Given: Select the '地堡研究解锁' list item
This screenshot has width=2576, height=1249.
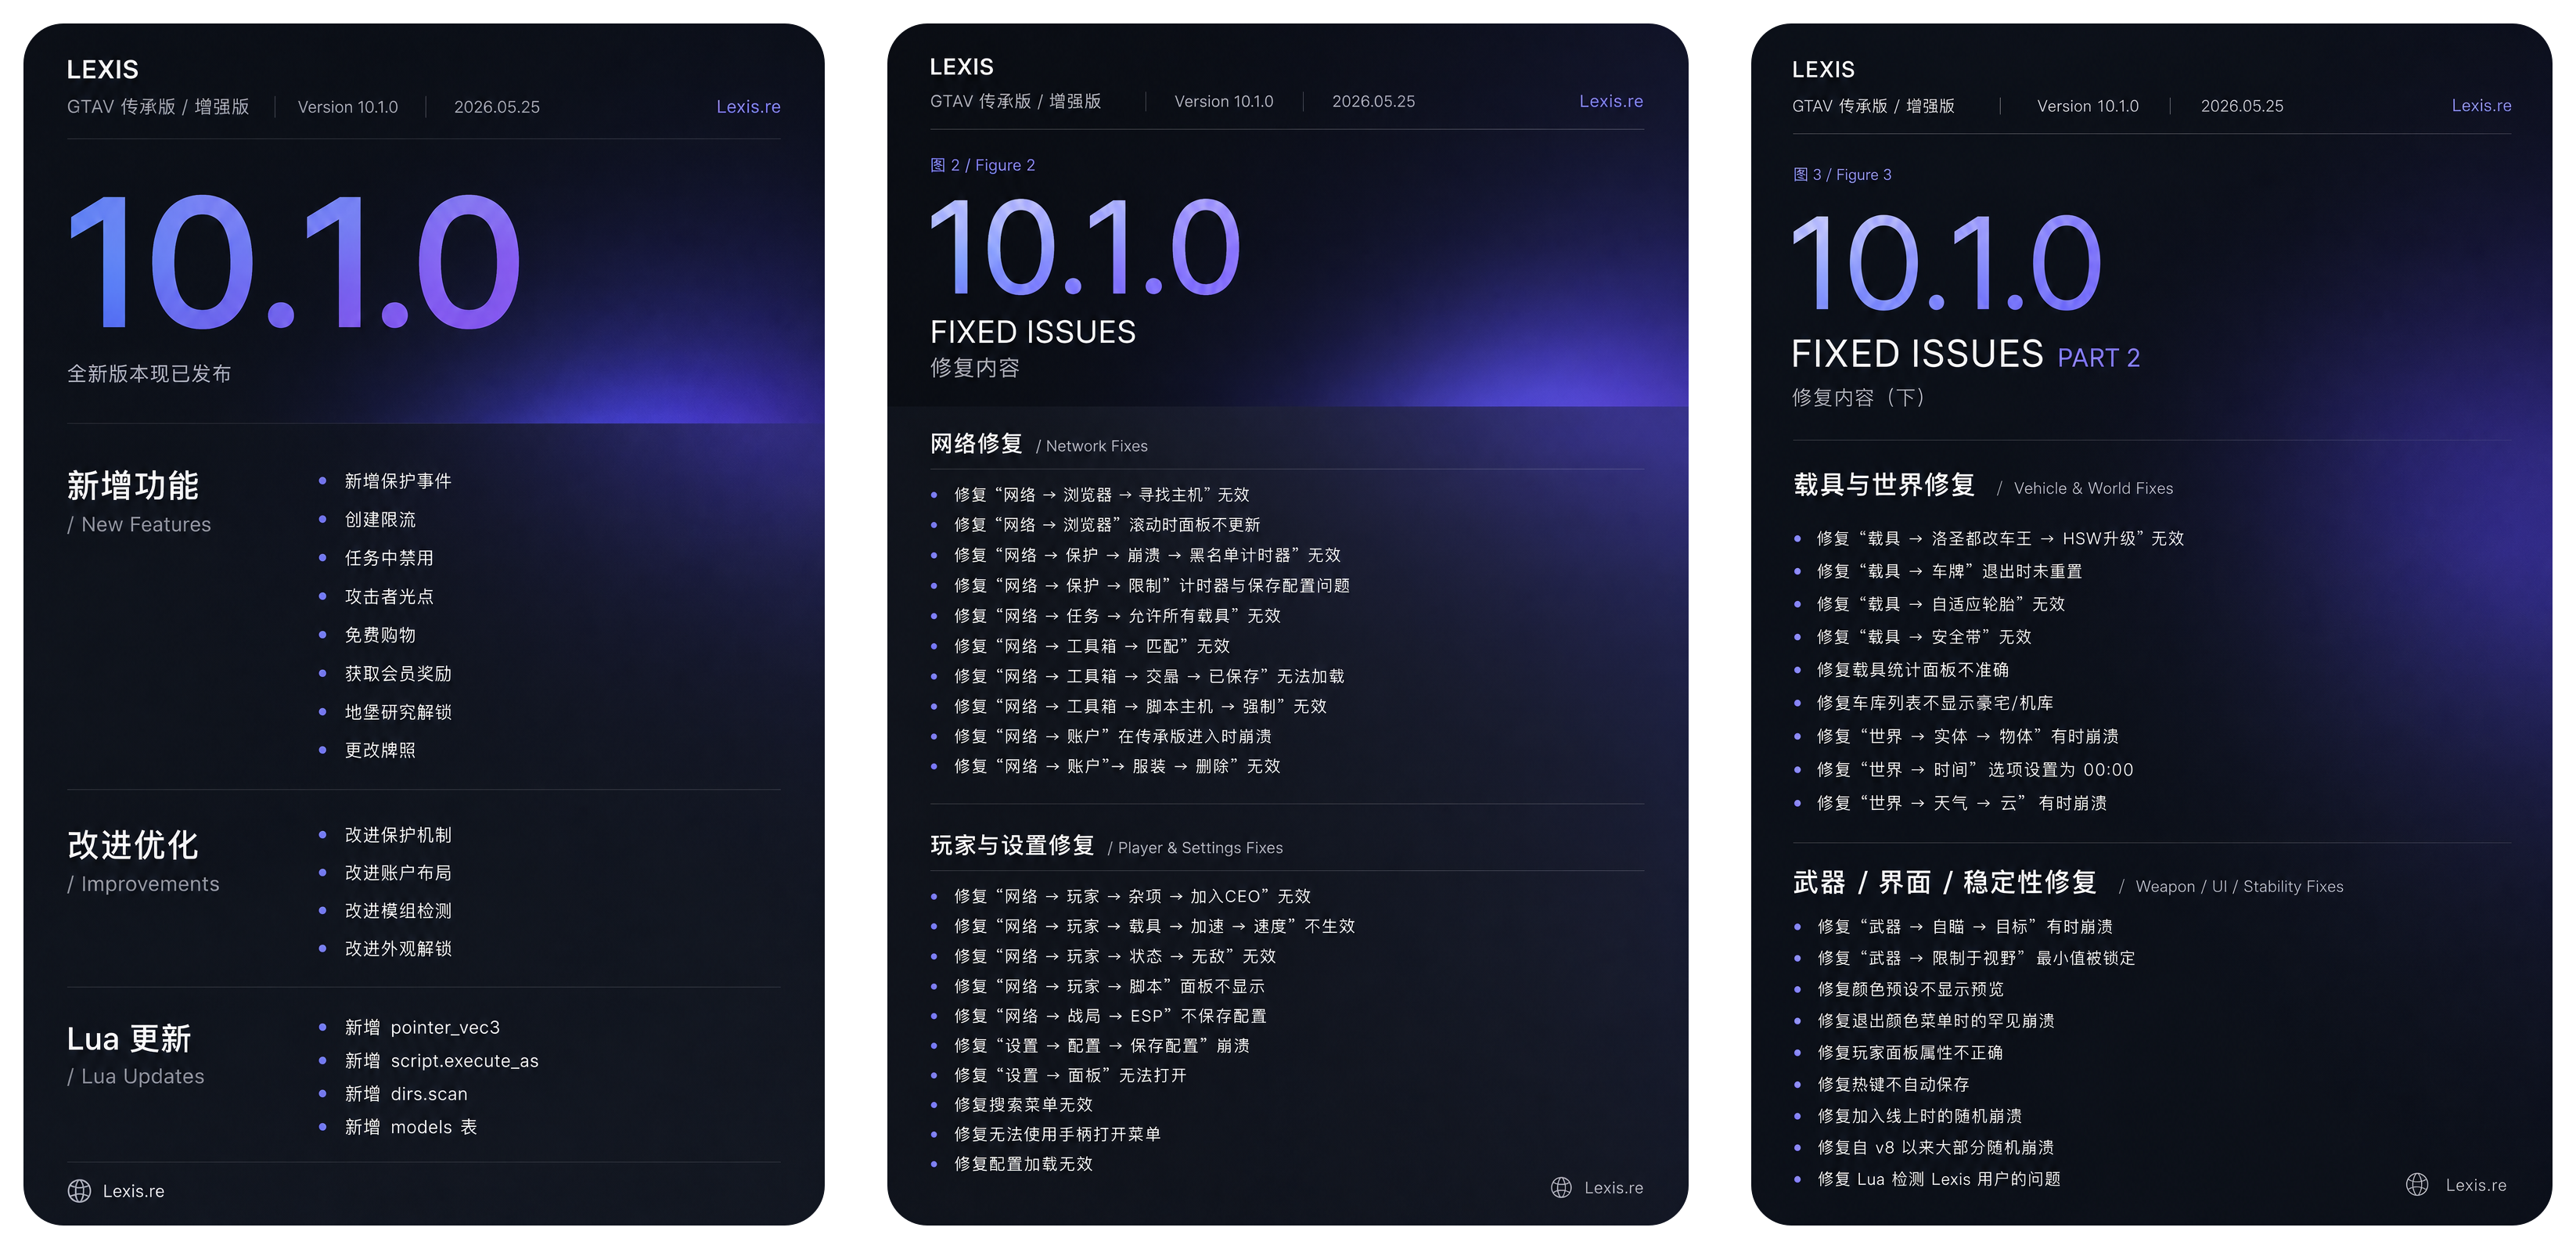Looking at the screenshot, I should pyautogui.click(x=398, y=712).
